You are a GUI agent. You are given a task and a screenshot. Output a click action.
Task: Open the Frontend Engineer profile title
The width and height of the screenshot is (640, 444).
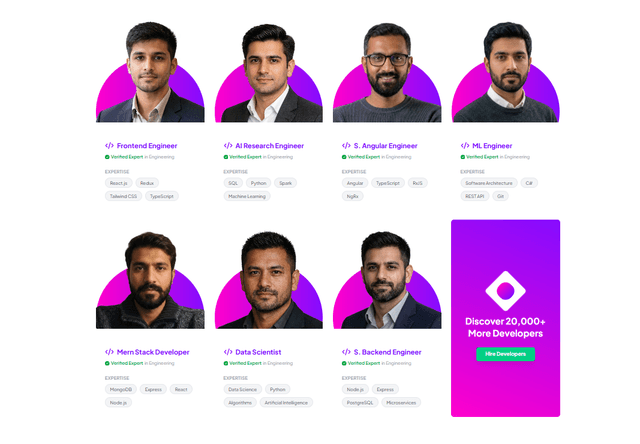[147, 146]
